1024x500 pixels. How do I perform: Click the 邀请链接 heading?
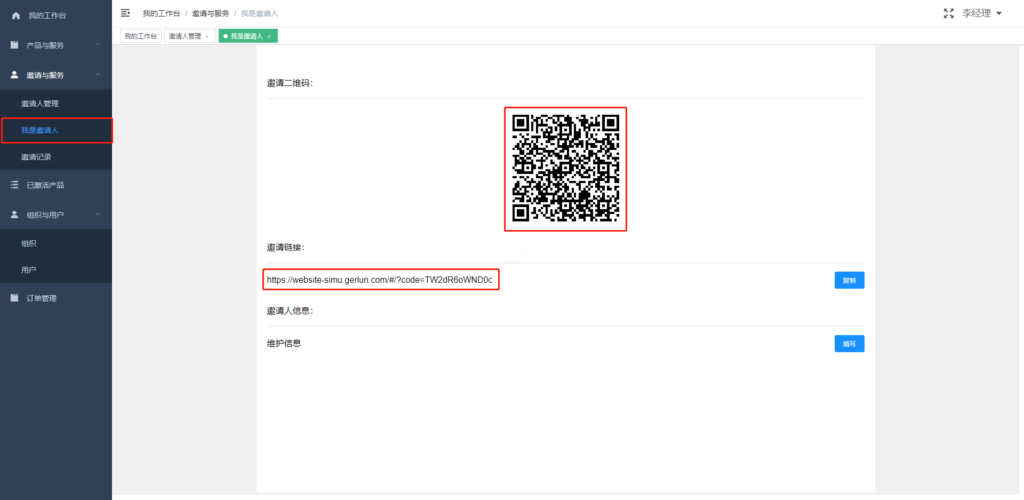click(x=286, y=247)
